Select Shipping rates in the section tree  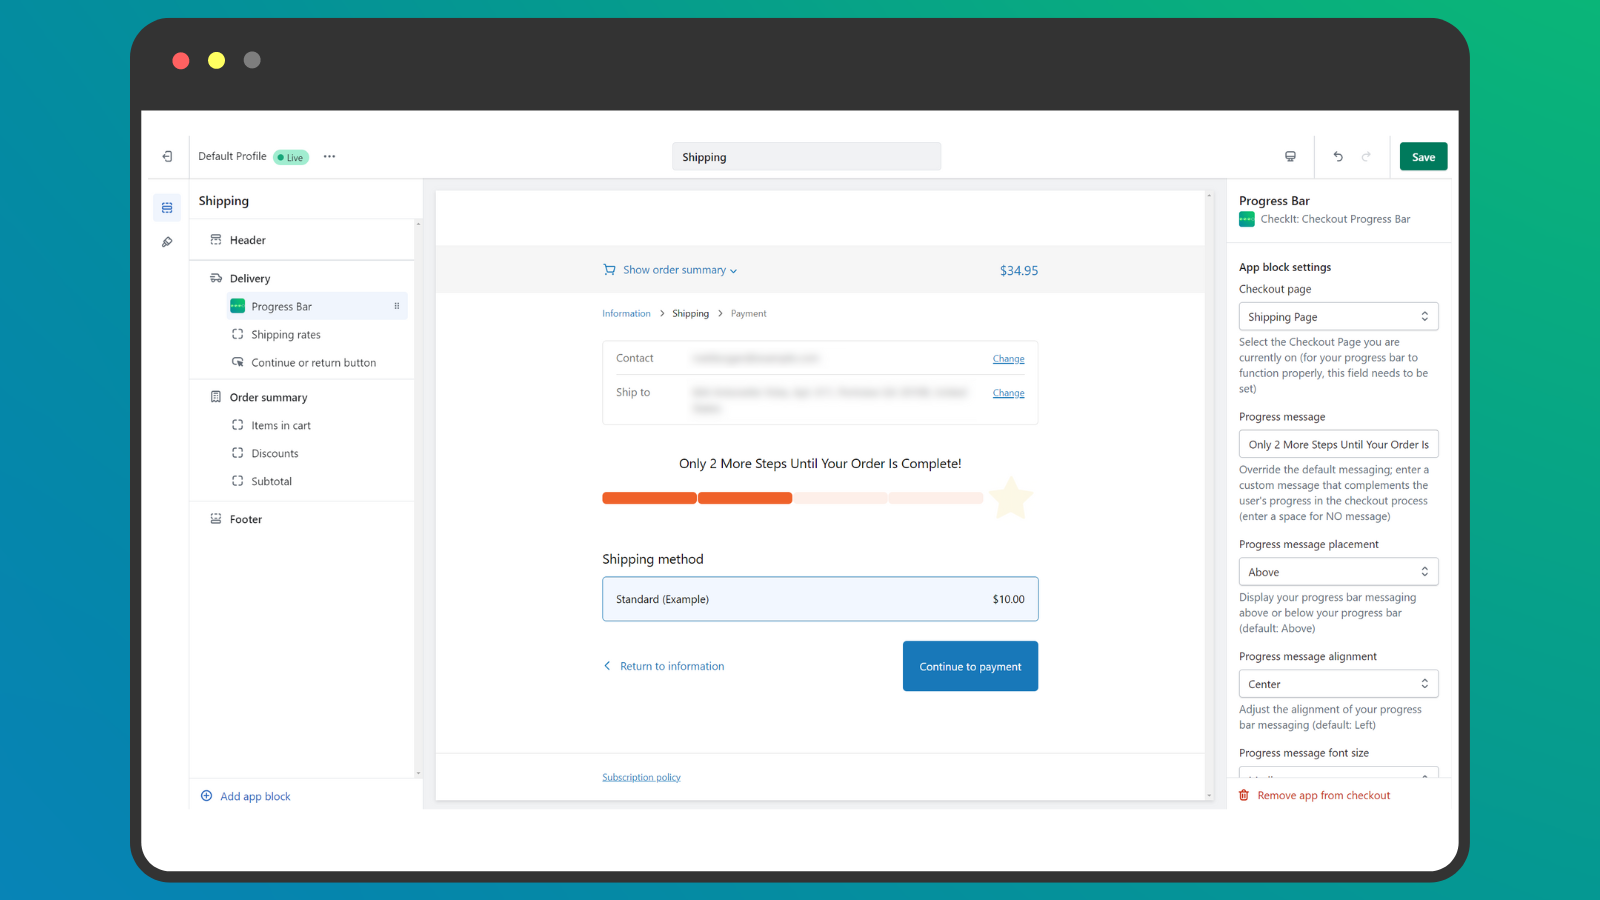(285, 335)
